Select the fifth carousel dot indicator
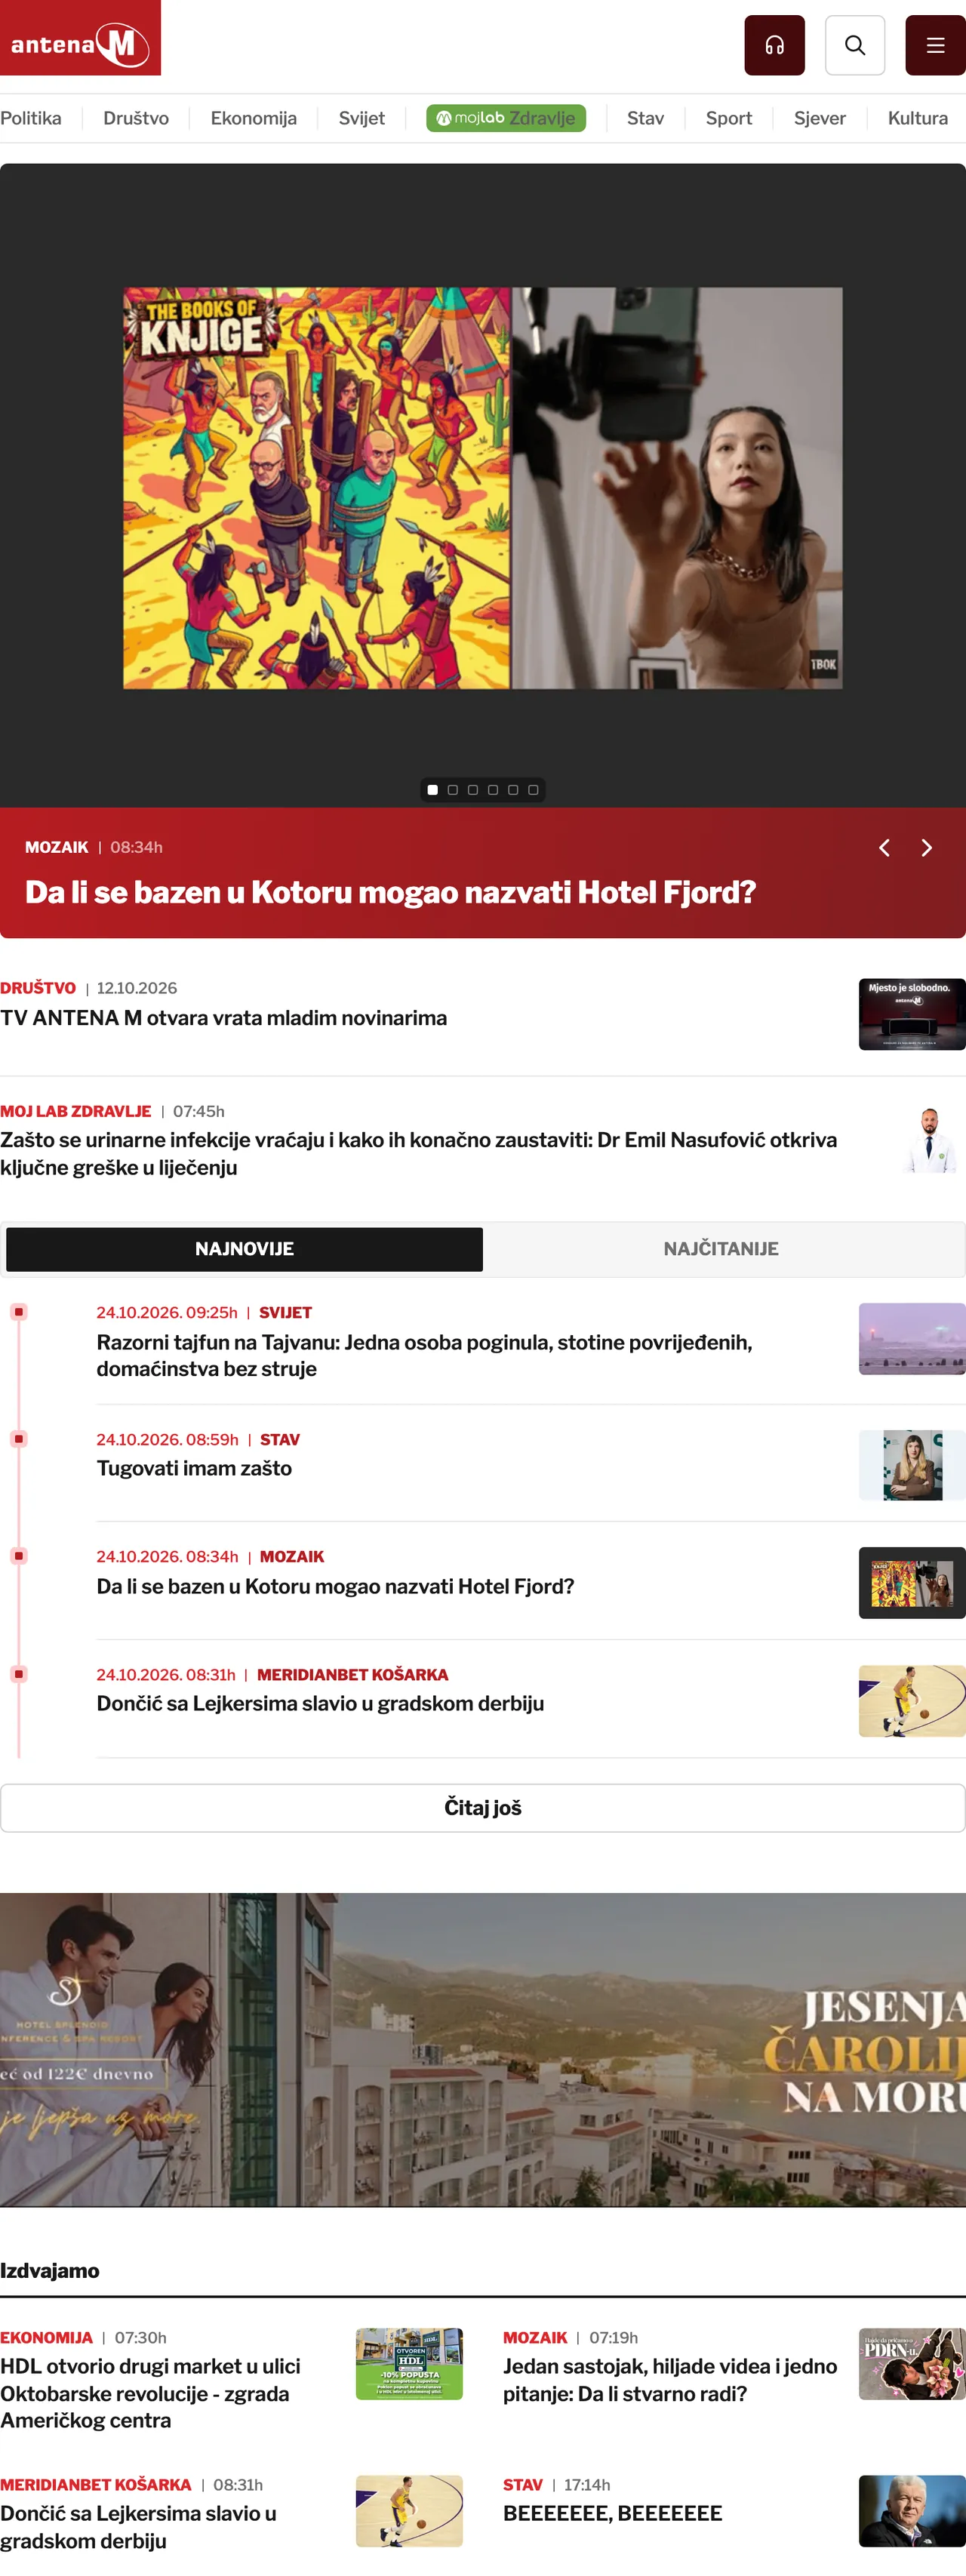This screenshot has width=966, height=2576. 513,790
